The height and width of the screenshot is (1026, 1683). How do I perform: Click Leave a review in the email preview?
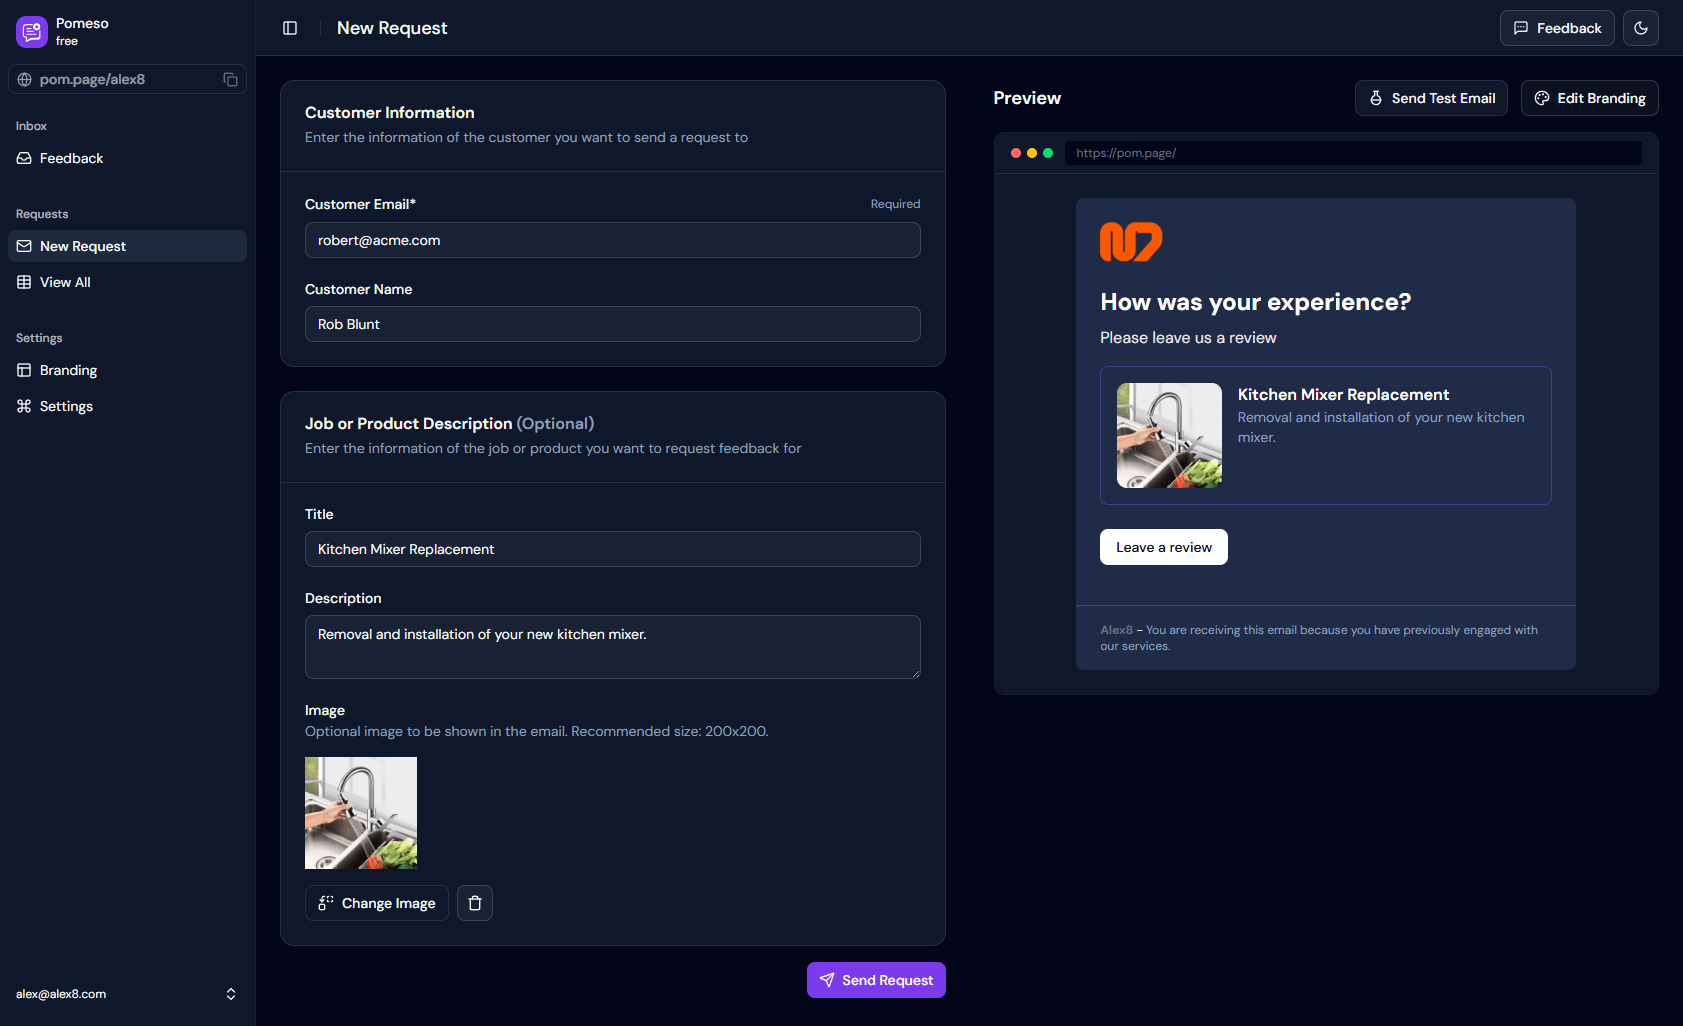pyautogui.click(x=1163, y=547)
